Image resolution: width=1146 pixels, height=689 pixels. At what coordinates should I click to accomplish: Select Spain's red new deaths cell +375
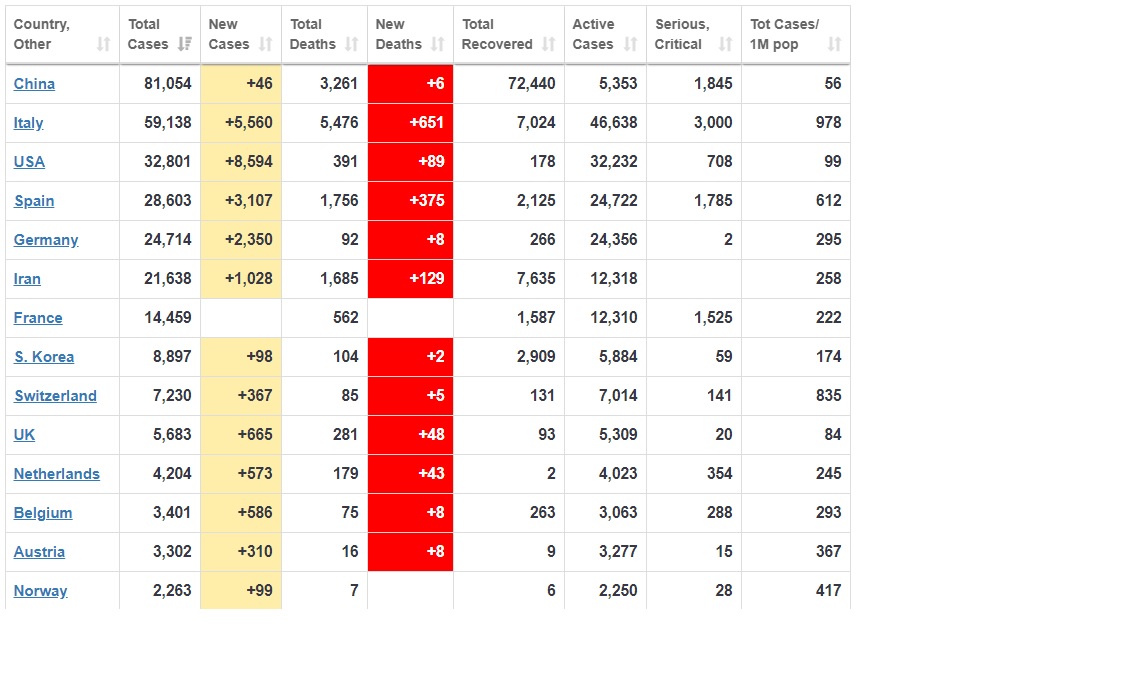point(410,201)
